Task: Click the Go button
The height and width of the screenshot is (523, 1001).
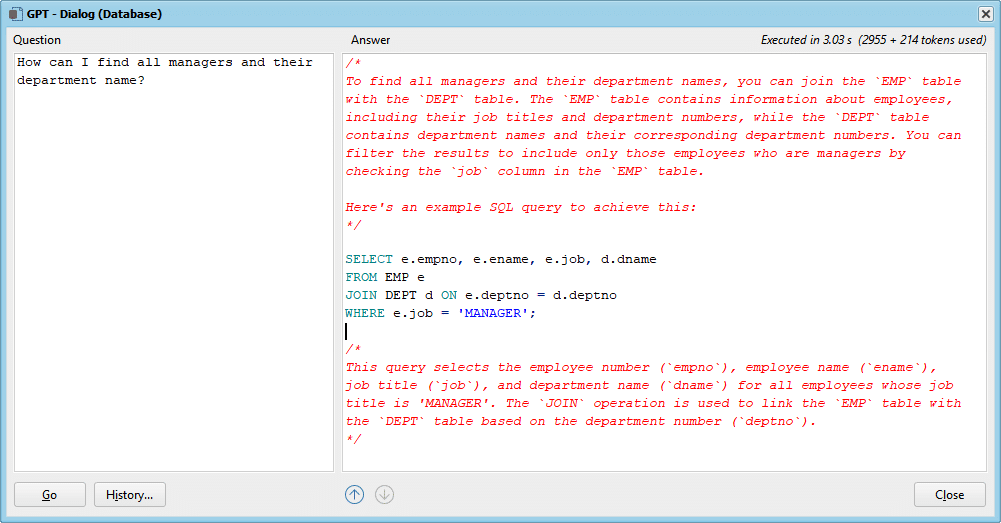Action: [49, 495]
